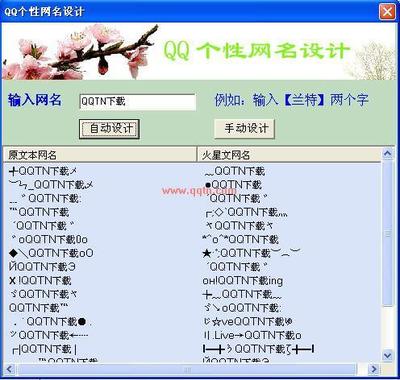The width and height of the screenshot is (400, 380).
Task: Click the horizontal scrollbar right arrow
Action: click(x=374, y=369)
